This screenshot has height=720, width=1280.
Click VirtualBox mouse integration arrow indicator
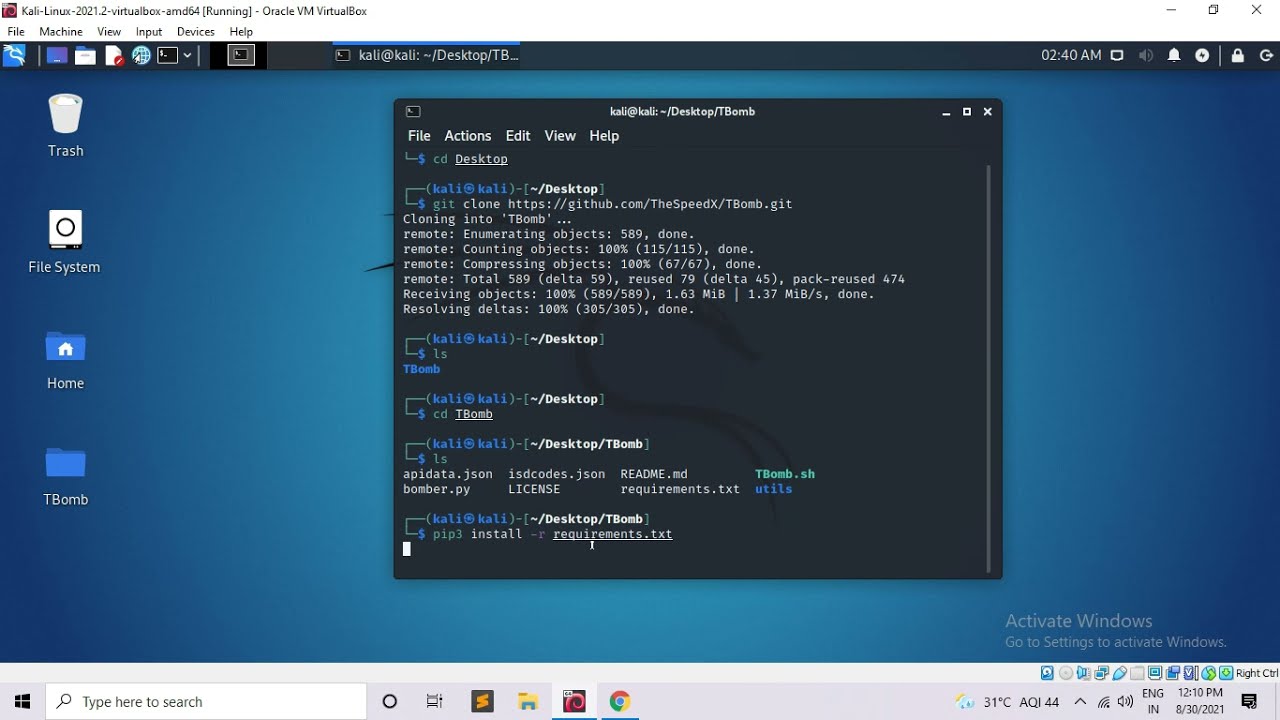(1208, 673)
